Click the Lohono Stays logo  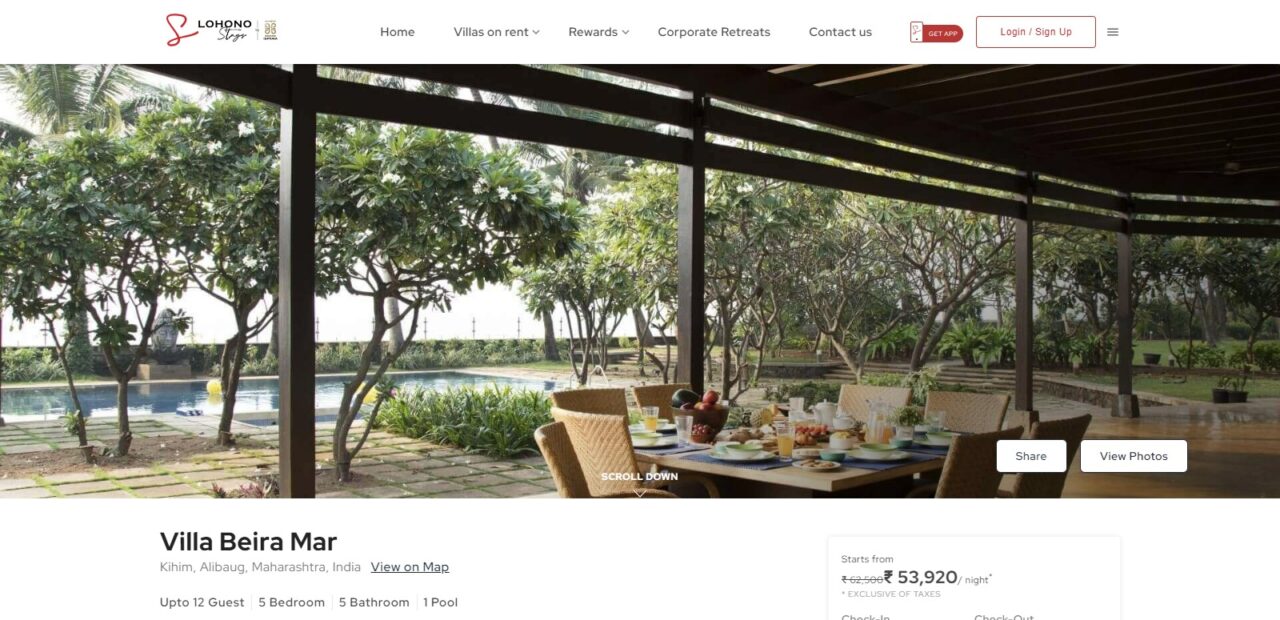pos(209,30)
